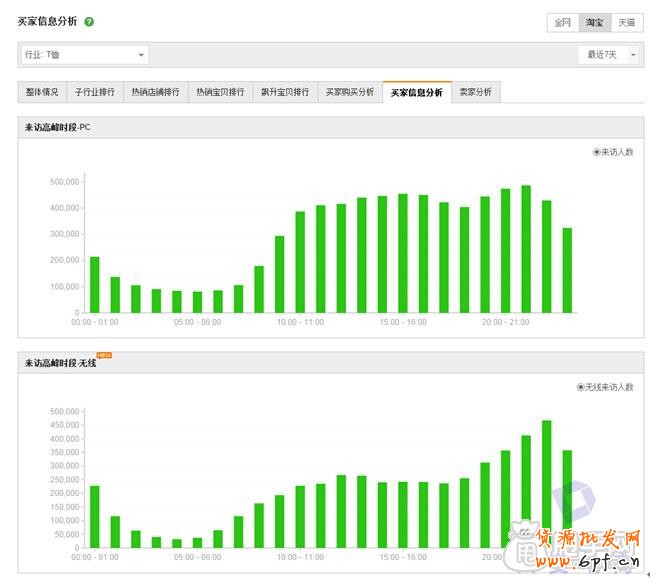Expand the 最近7天 date range dropdown
The height and width of the screenshot is (583, 650).
coord(608,55)
